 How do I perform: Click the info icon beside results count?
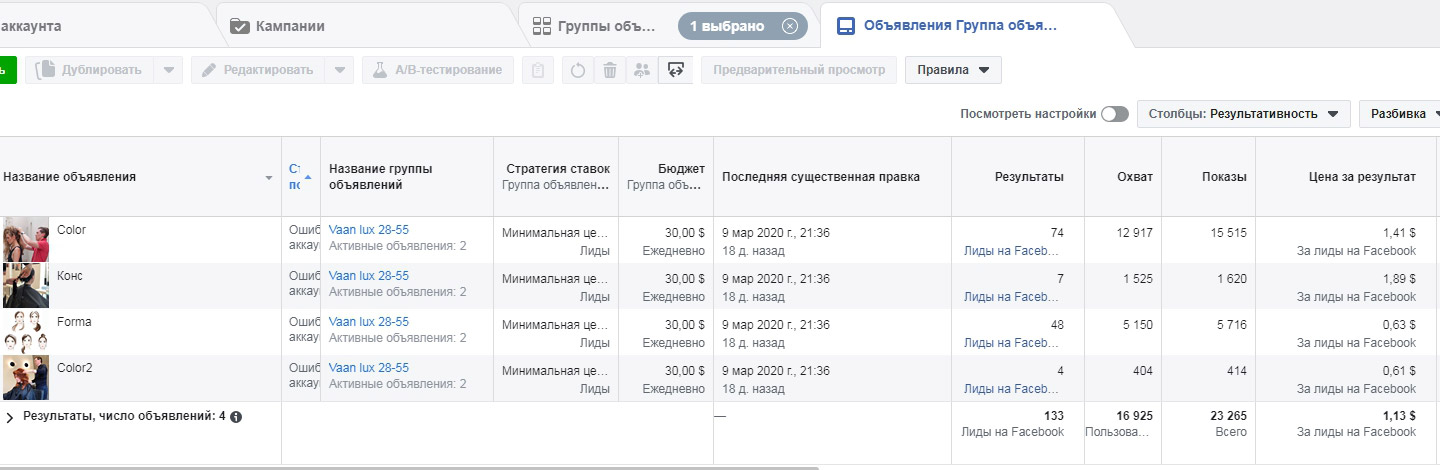pos(236,417)
